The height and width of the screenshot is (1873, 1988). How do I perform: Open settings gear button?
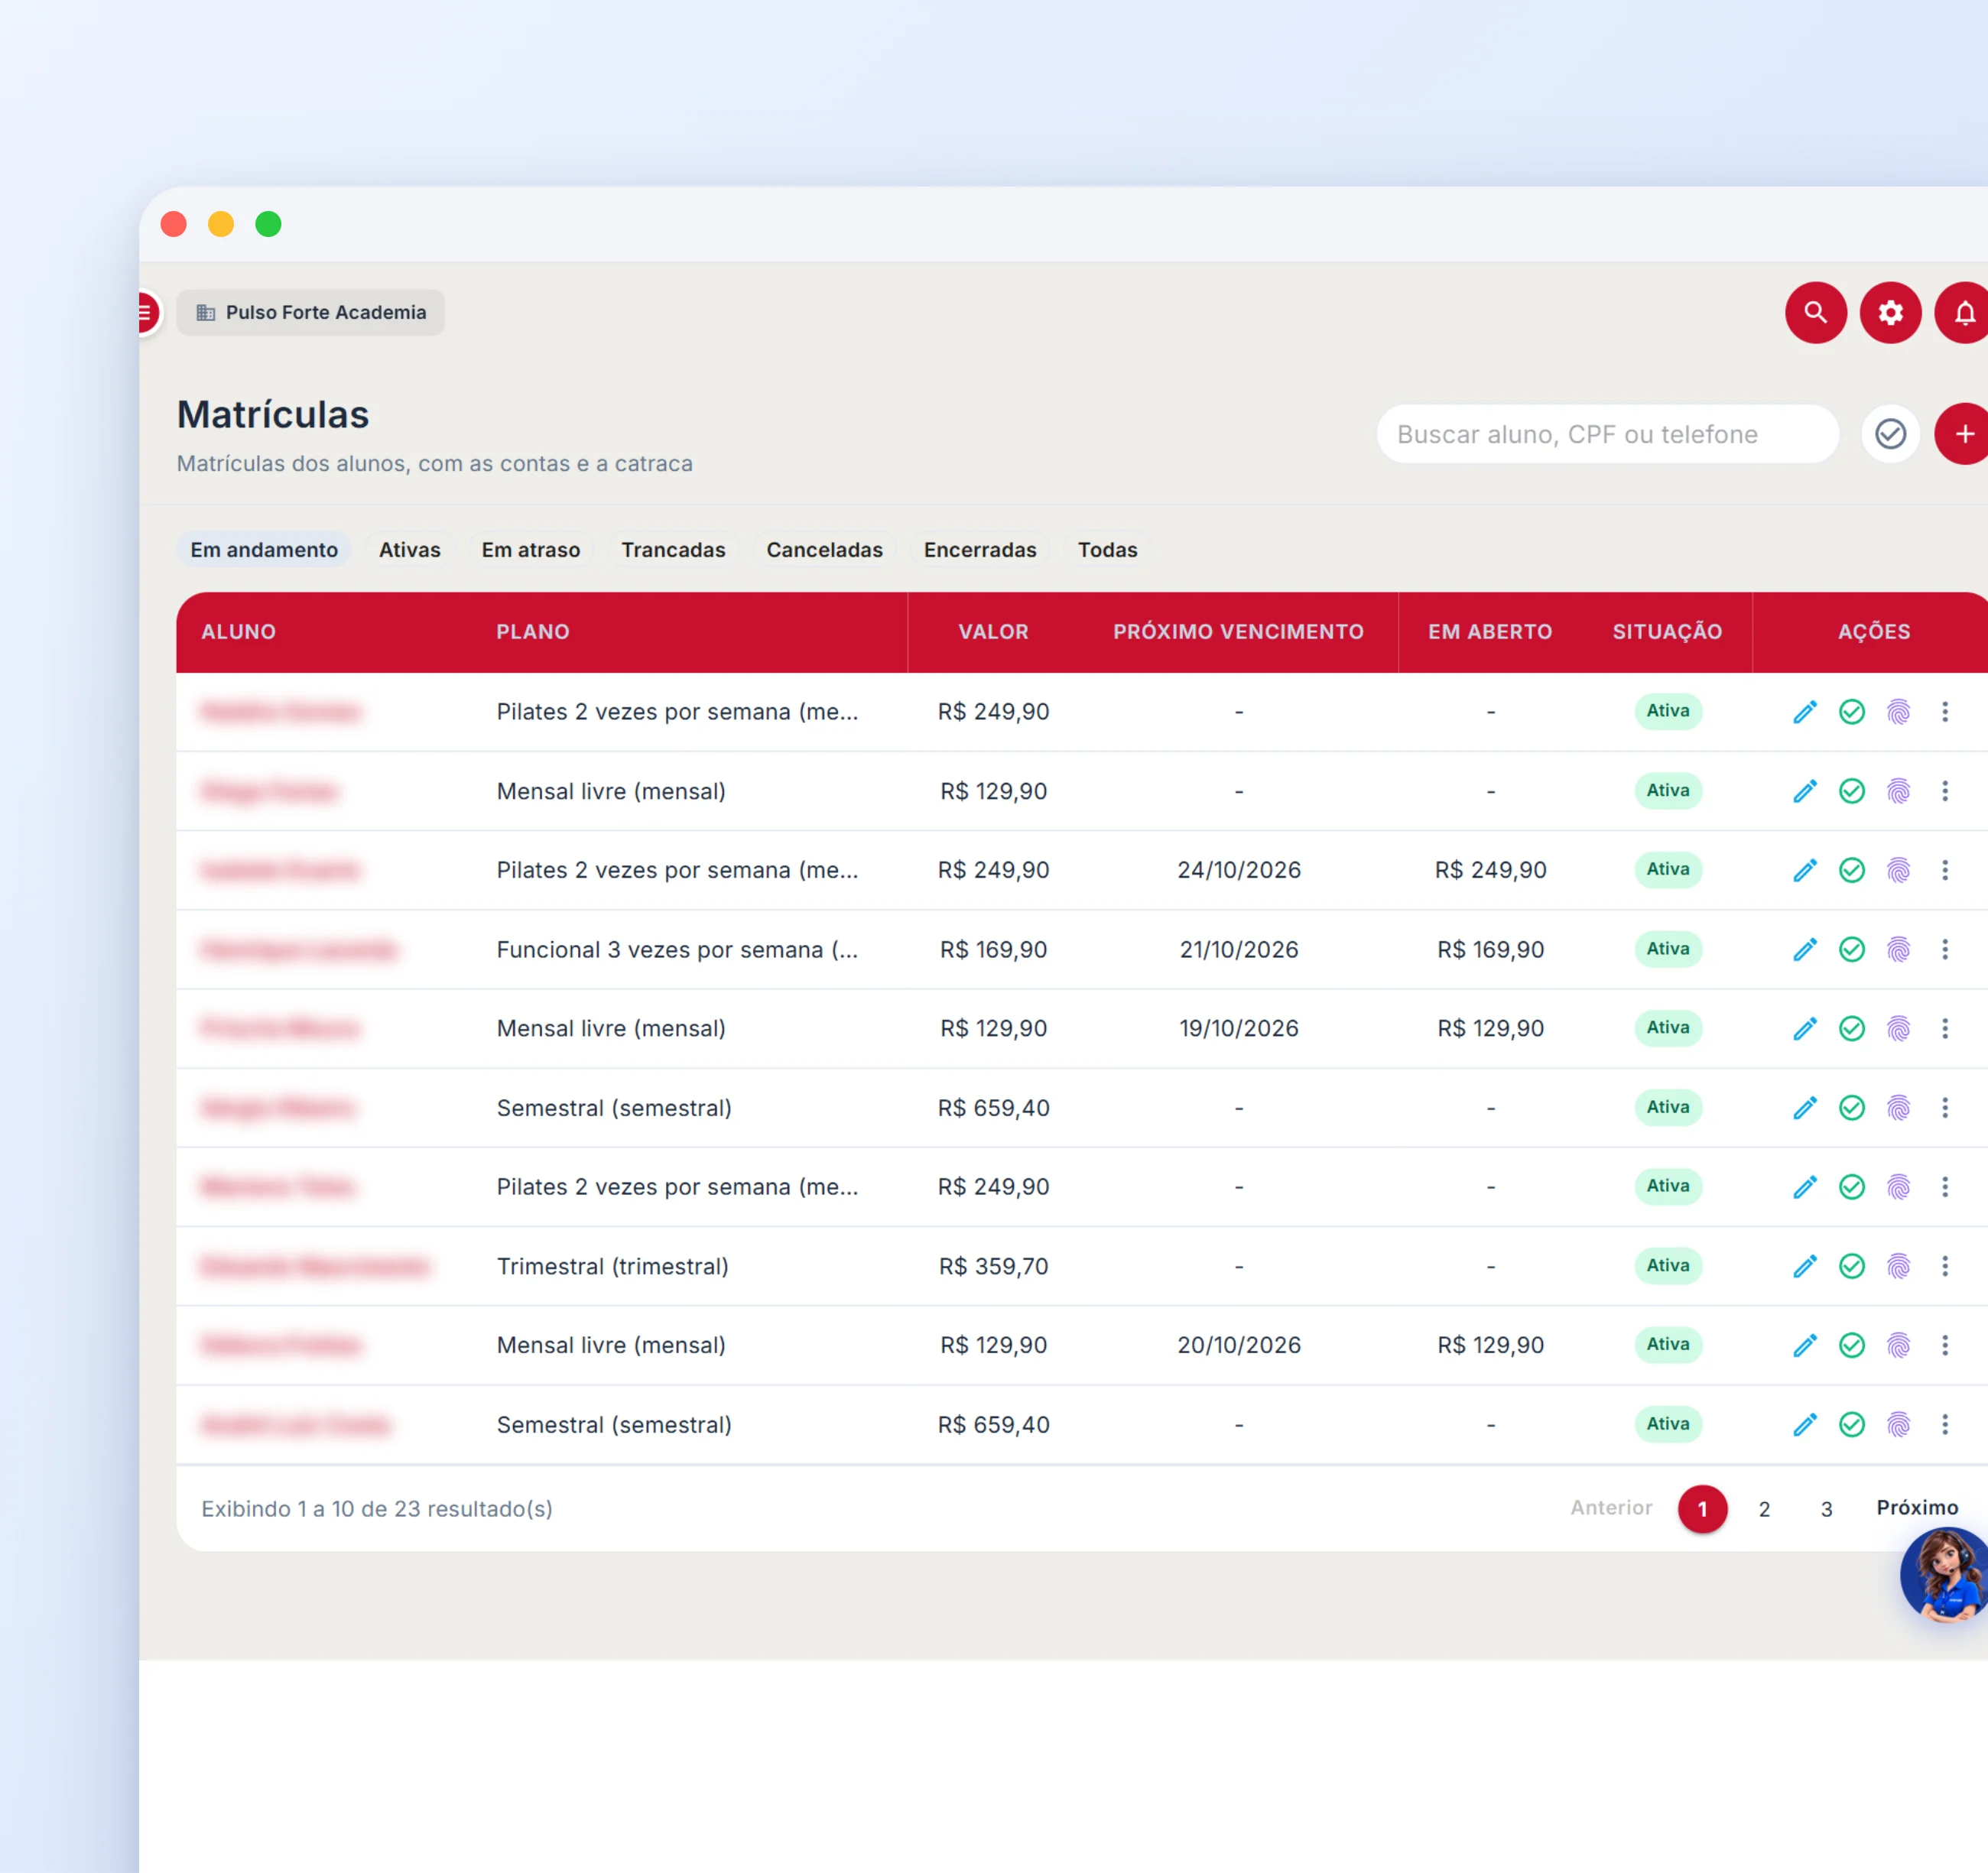(1889, 313)
